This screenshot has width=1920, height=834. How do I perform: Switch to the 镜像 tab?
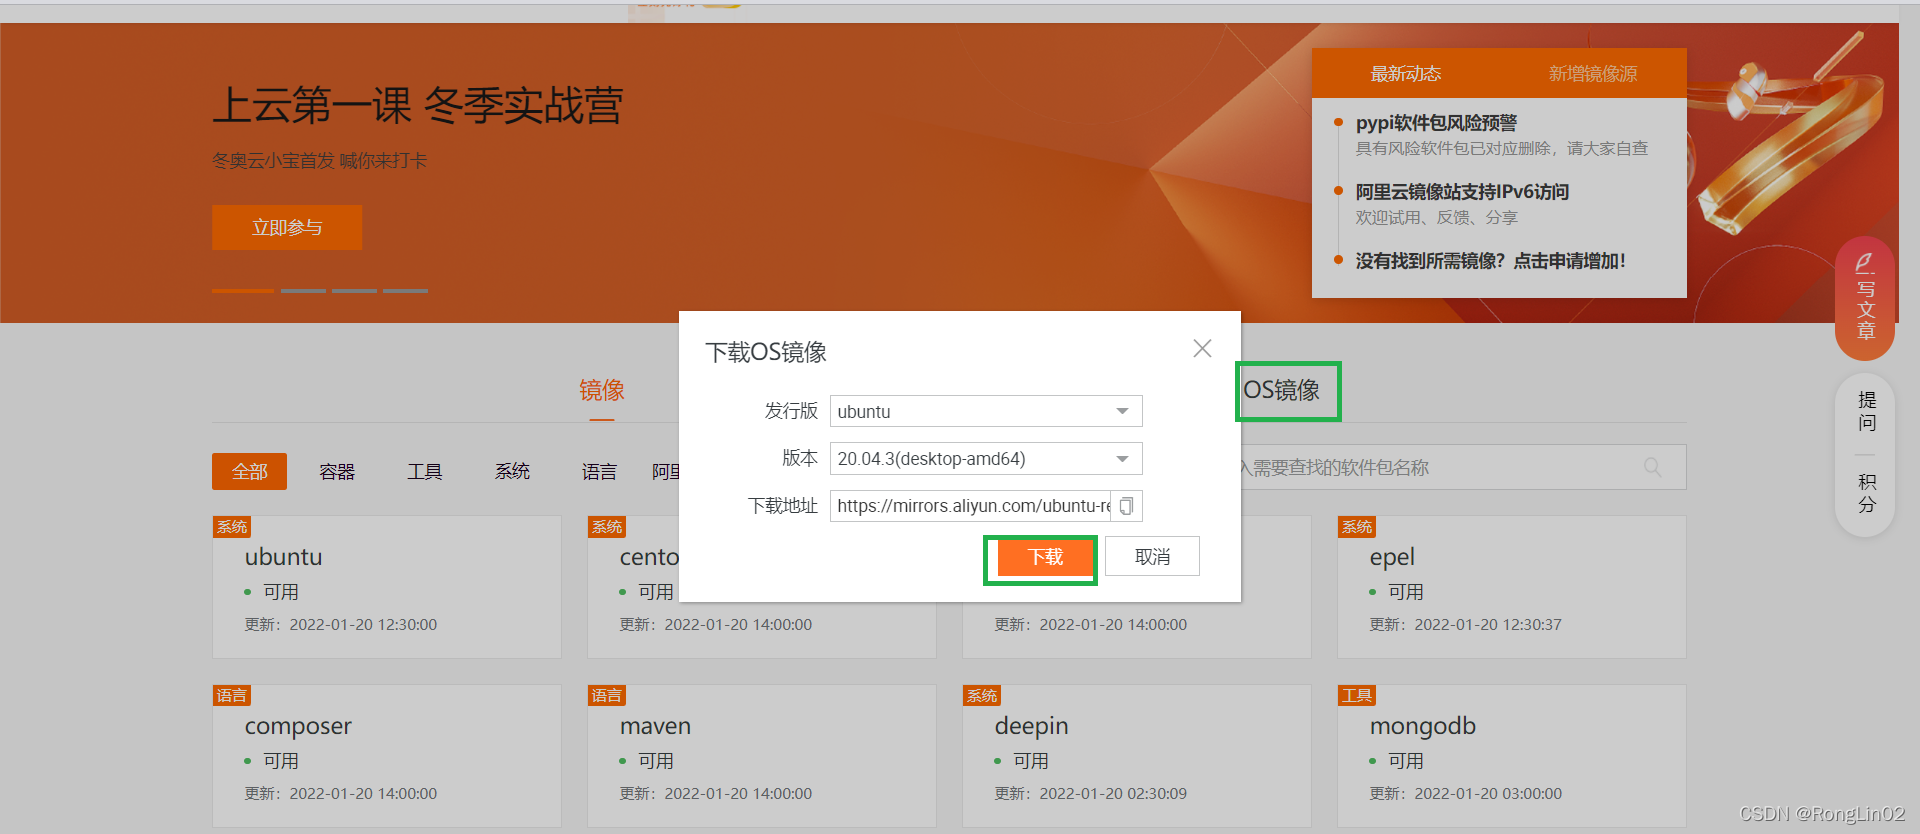click(x=601, y=390)
